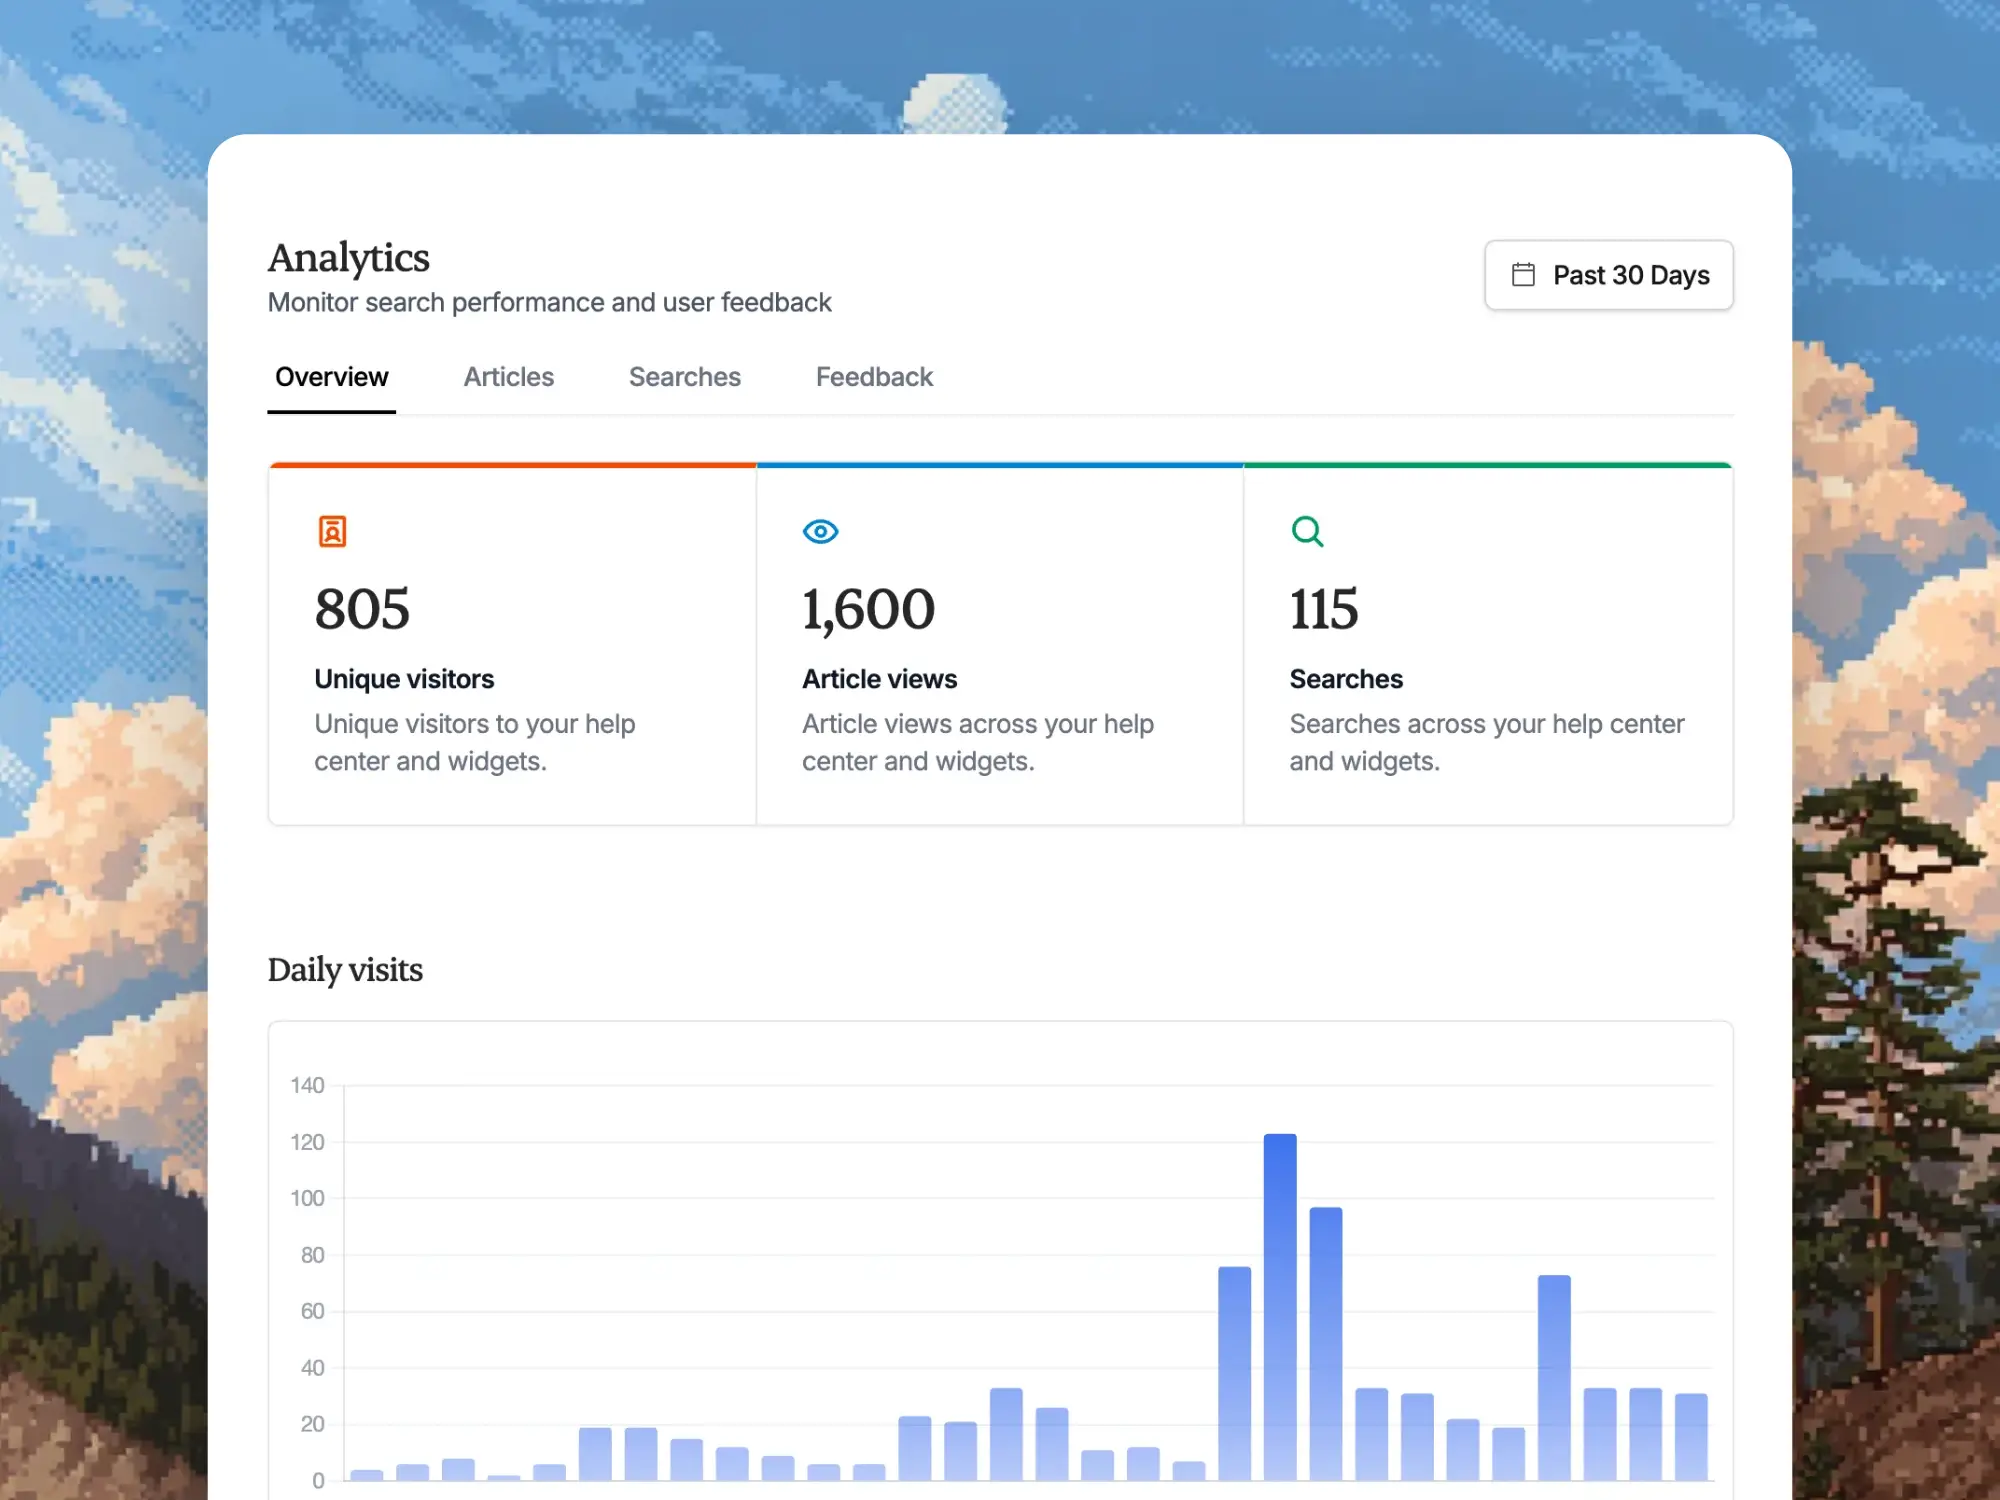The height and width of the screenshot is (1500, 2000).
Task: Click the Searches card title
Action: (1346, 679)
